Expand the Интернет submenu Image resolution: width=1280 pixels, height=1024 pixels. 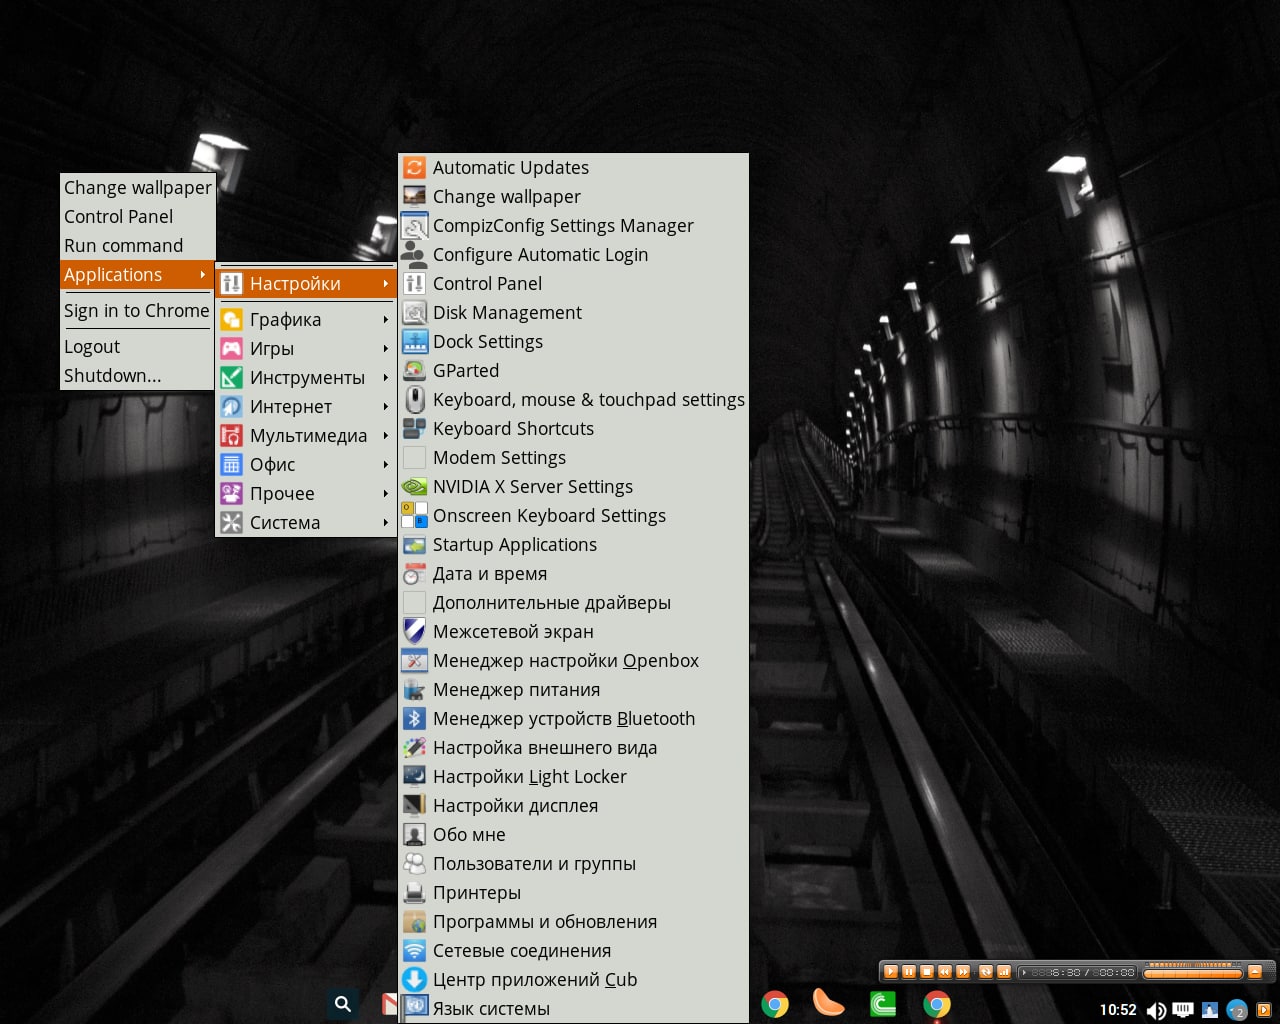coord(305,407)
